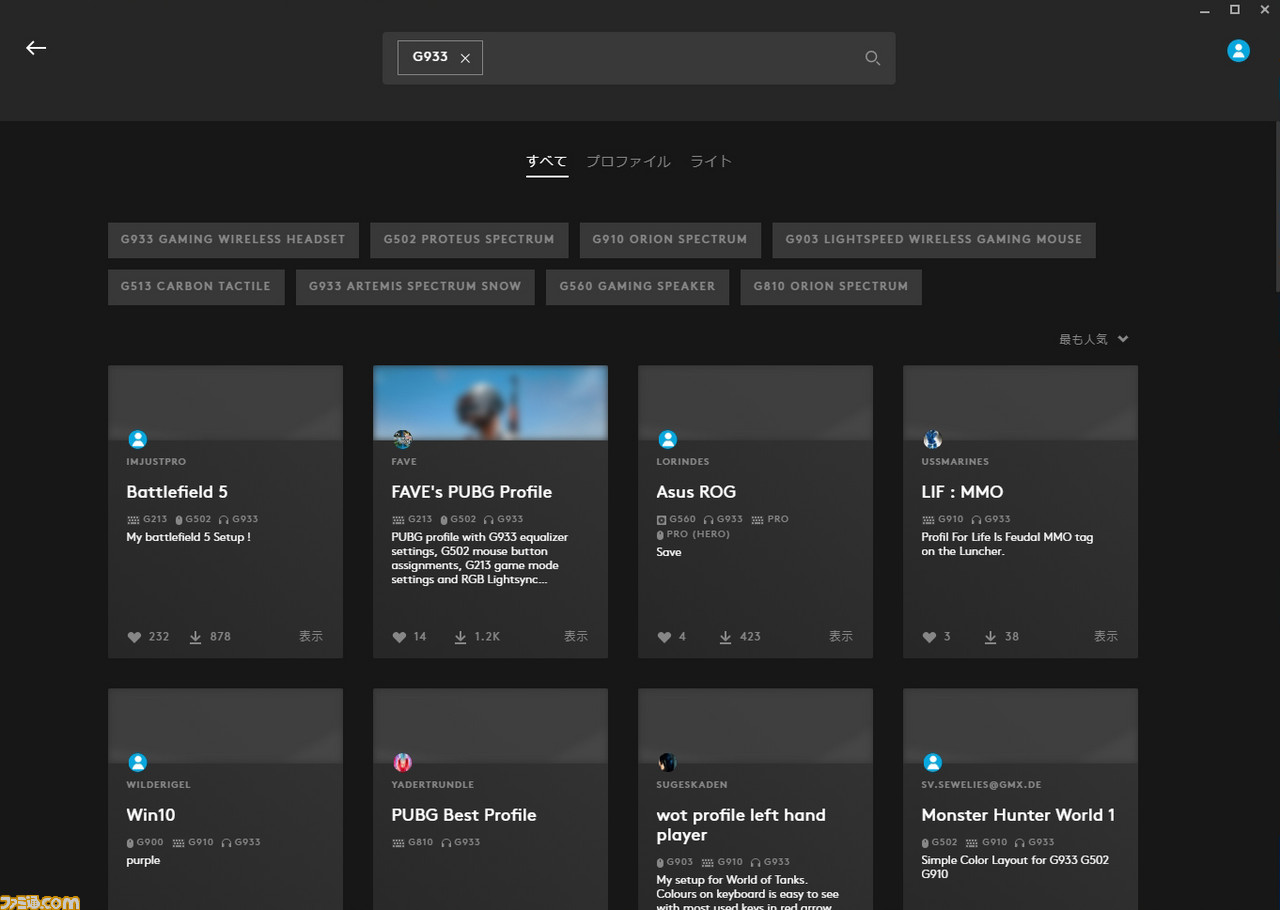This screenshot has width=1280, height=910.
Task: Download the LIF : MMO profile
Action: 990,637
